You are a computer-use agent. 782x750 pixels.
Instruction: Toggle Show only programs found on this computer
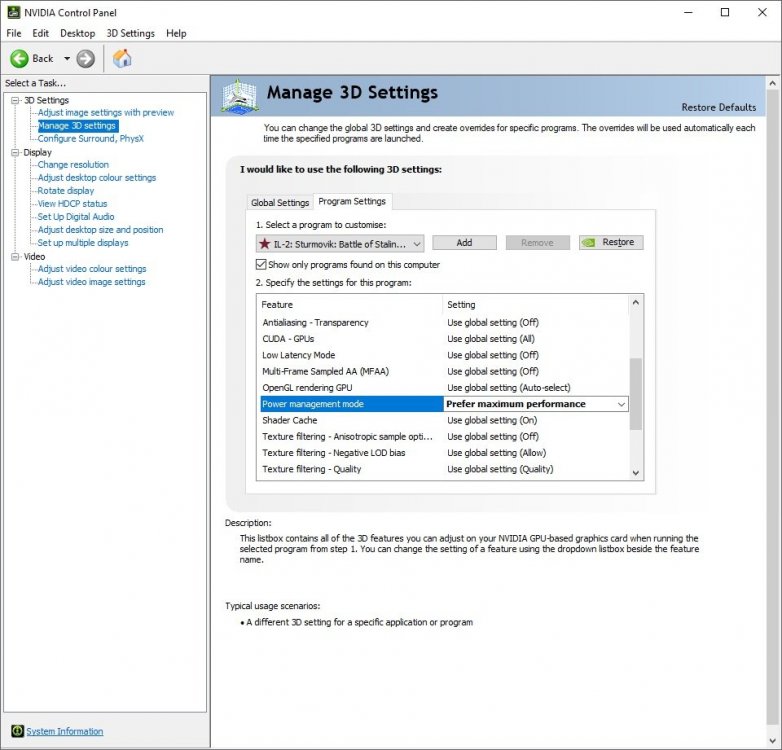point(261,264)
